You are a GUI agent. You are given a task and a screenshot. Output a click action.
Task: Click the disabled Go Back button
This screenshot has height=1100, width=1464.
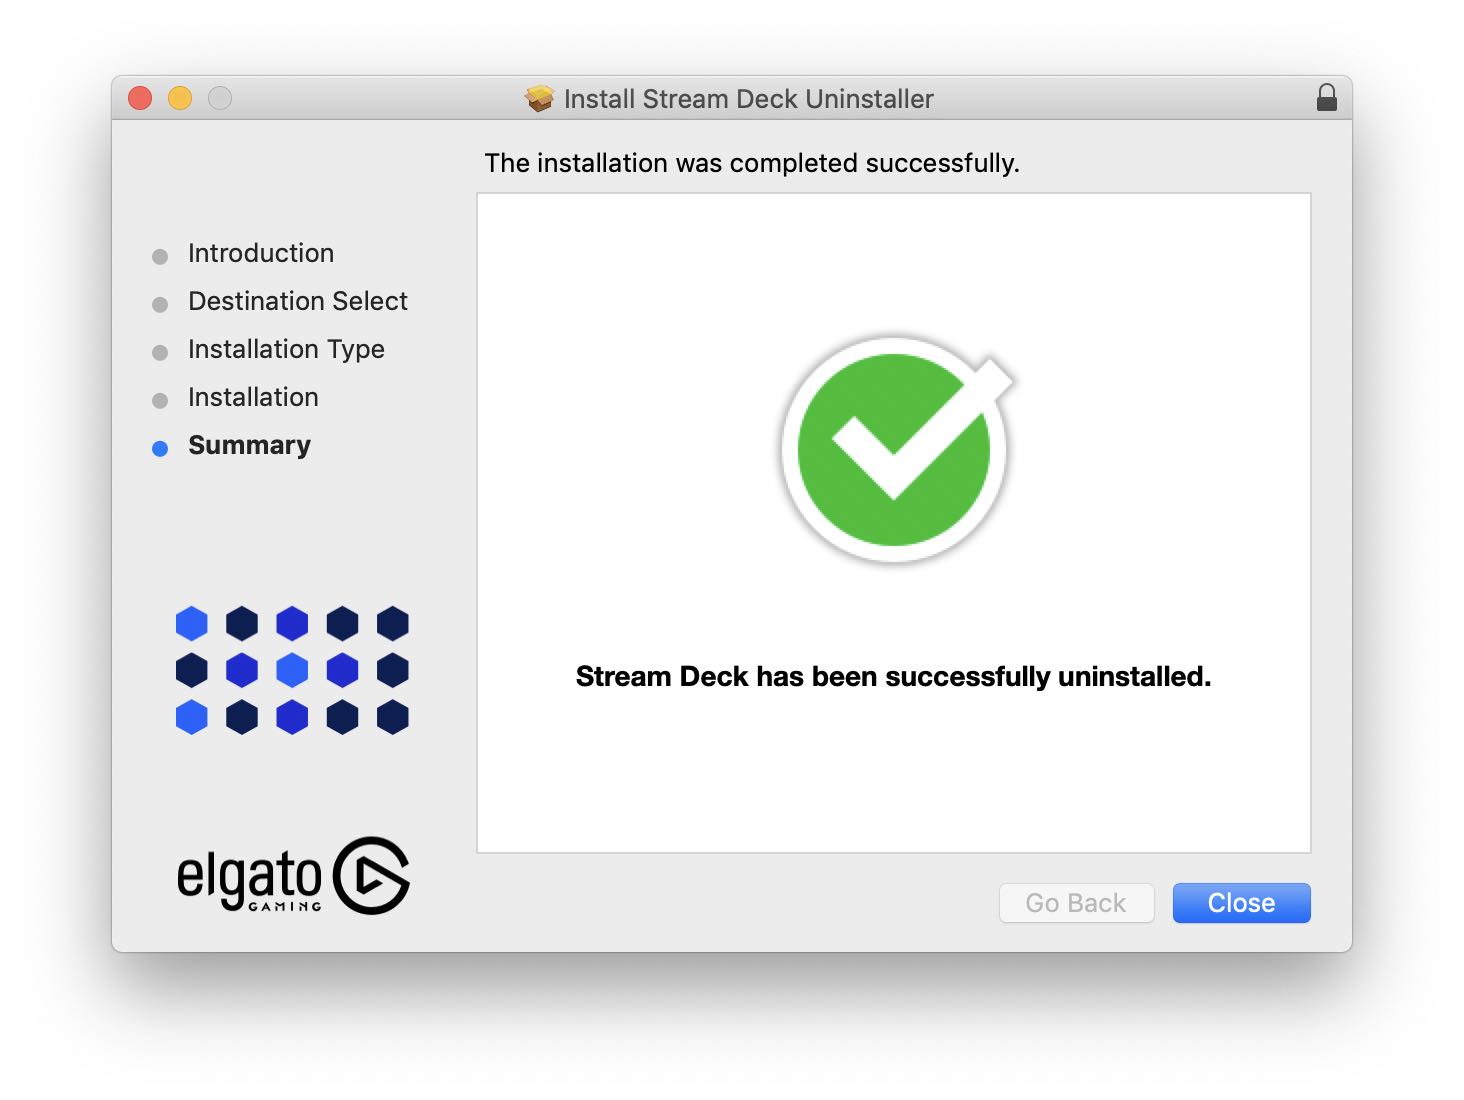click(x=1076, y=903)
